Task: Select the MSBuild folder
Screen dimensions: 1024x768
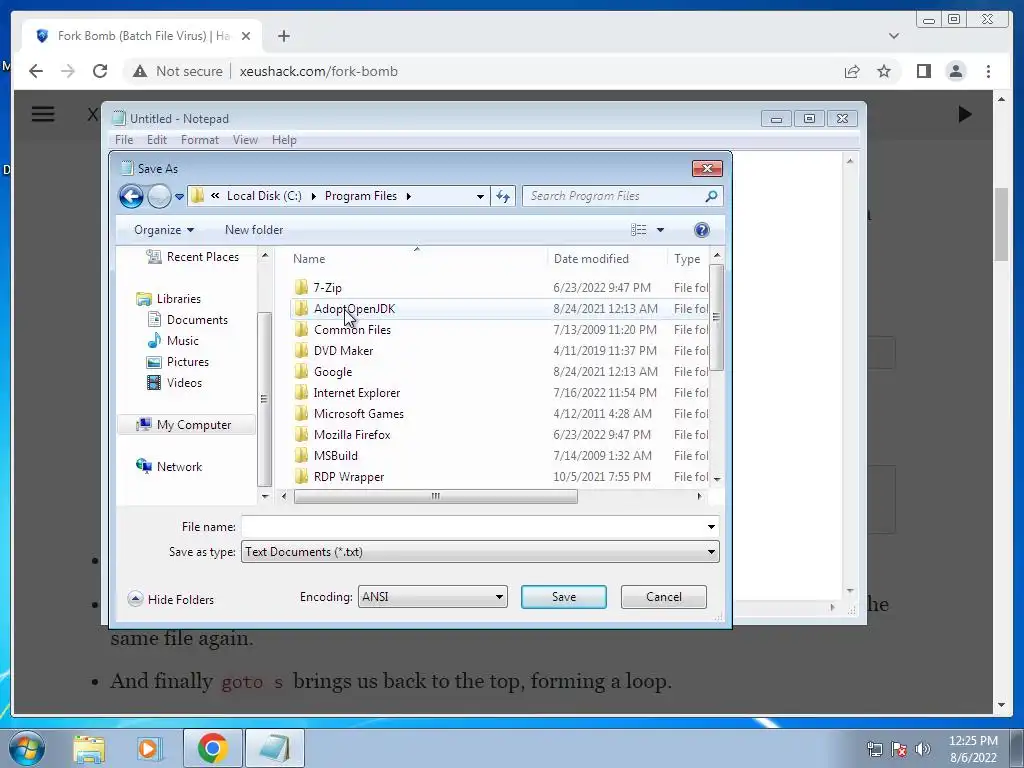Action: coord(336,455)
